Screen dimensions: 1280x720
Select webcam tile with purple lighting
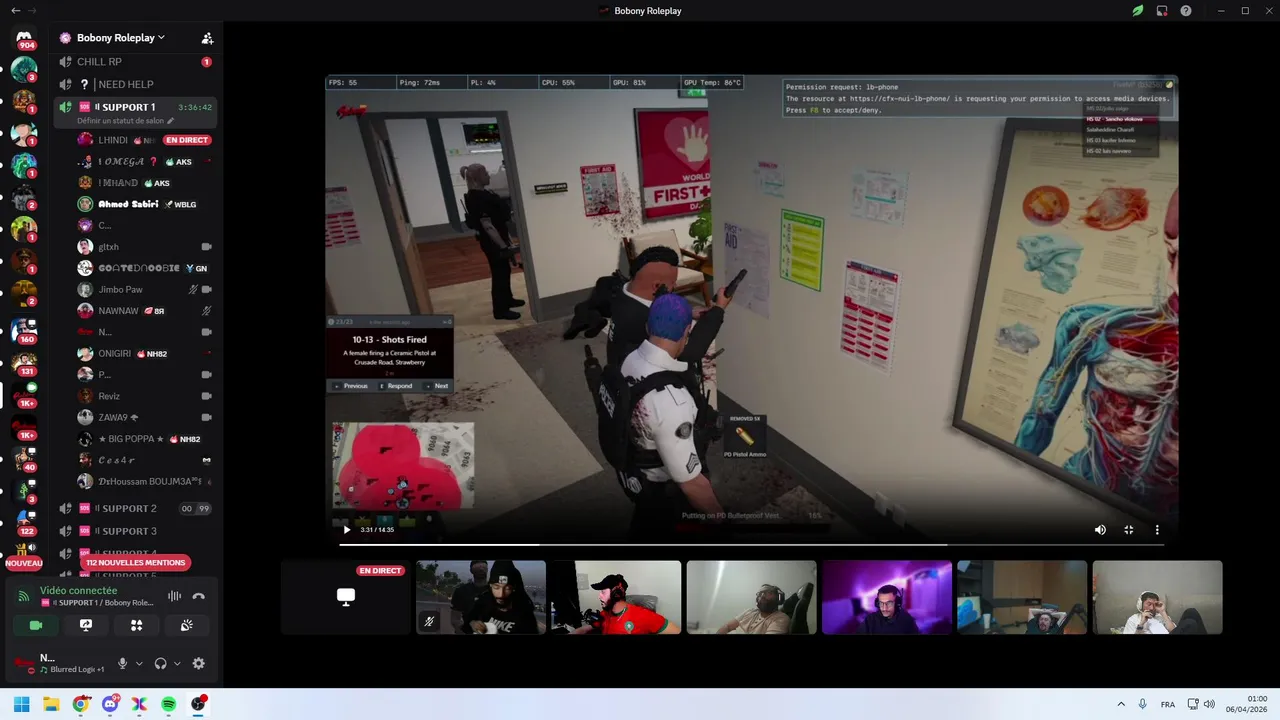tap(887, 597)
